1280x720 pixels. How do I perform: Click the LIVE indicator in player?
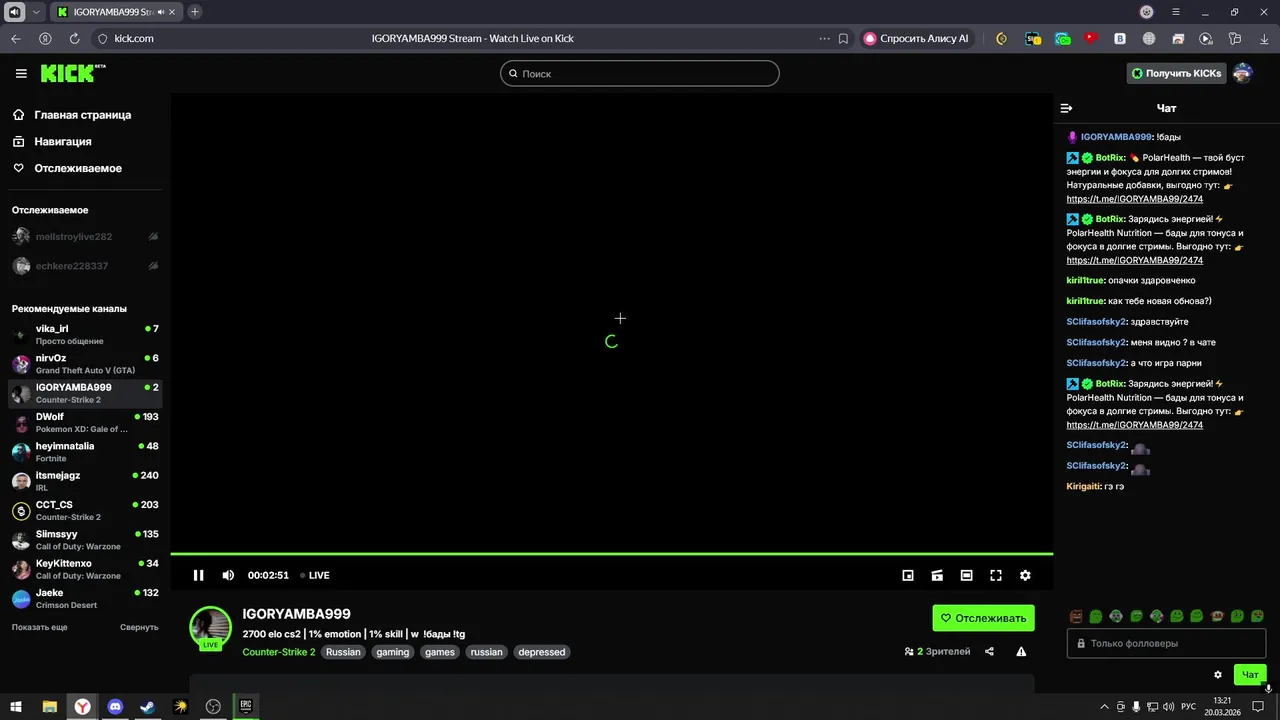tap(315, 575)
